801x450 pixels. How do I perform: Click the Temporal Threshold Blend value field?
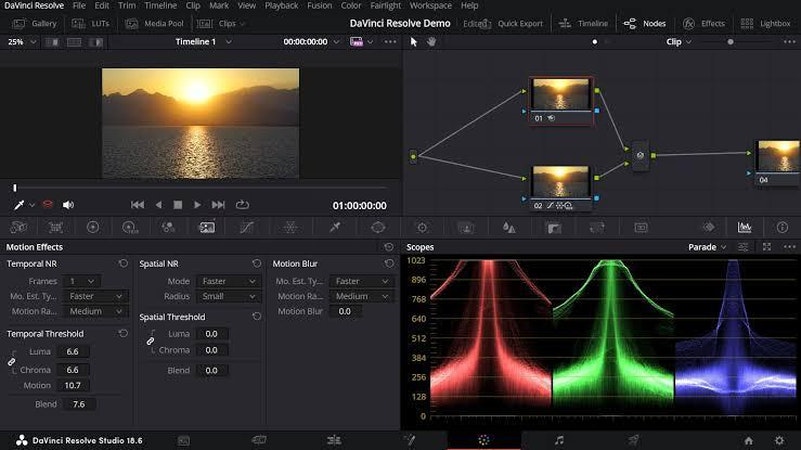(x=79, y=404)
